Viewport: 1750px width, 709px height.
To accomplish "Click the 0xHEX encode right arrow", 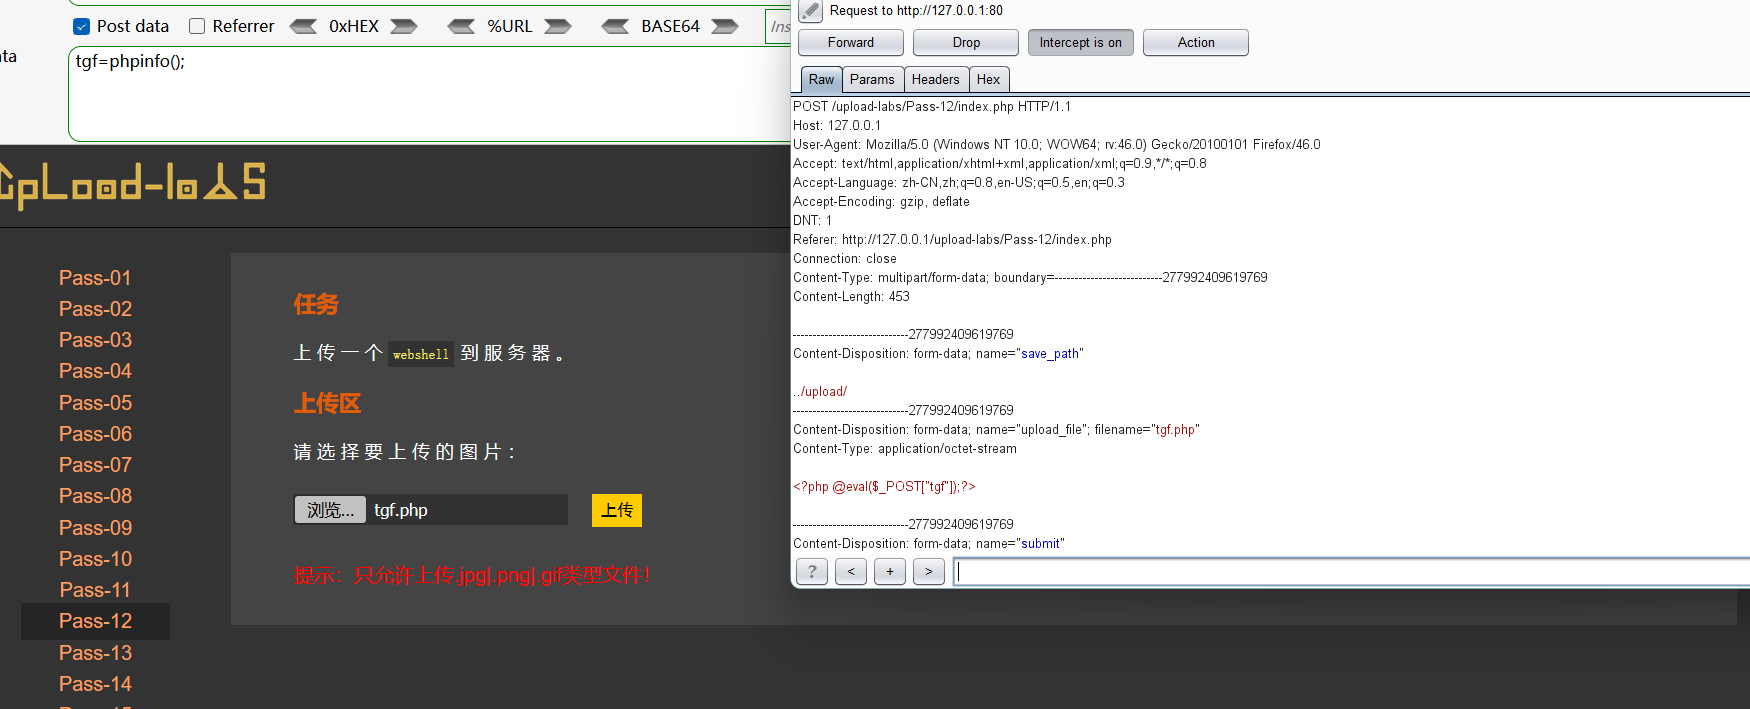I will pos(404,26).
